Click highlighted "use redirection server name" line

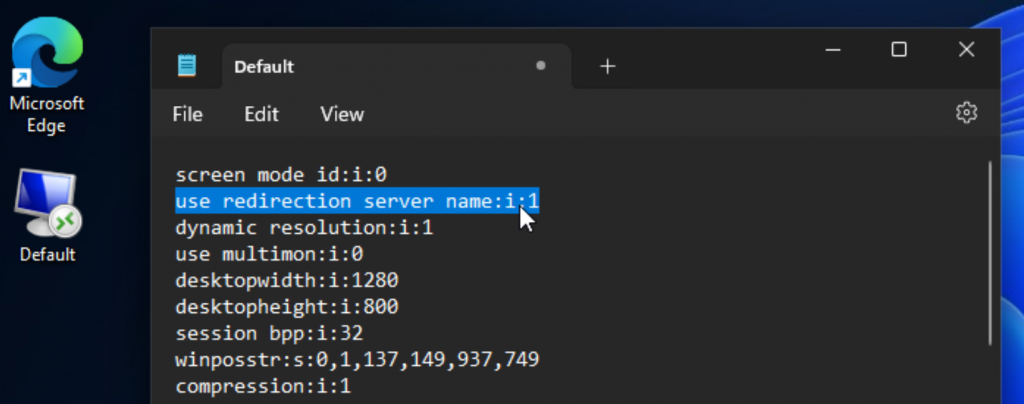(x=357, y=202)
